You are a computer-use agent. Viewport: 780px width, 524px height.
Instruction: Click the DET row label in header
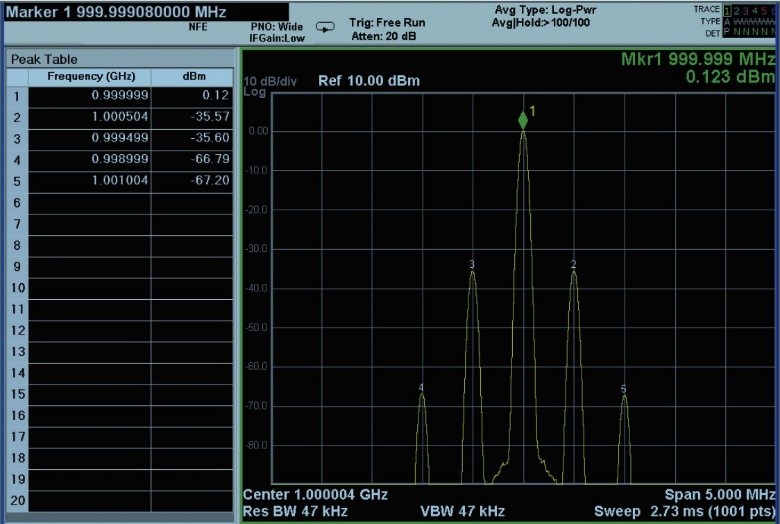coord(712,33)
